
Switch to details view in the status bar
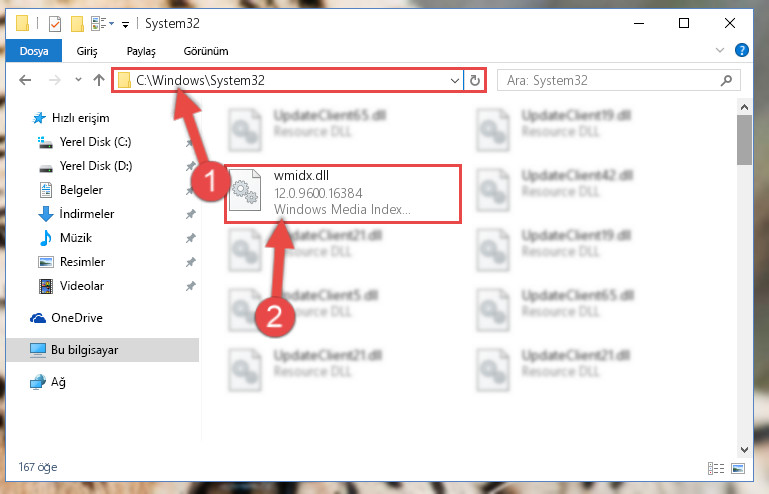tap(716, 468)
